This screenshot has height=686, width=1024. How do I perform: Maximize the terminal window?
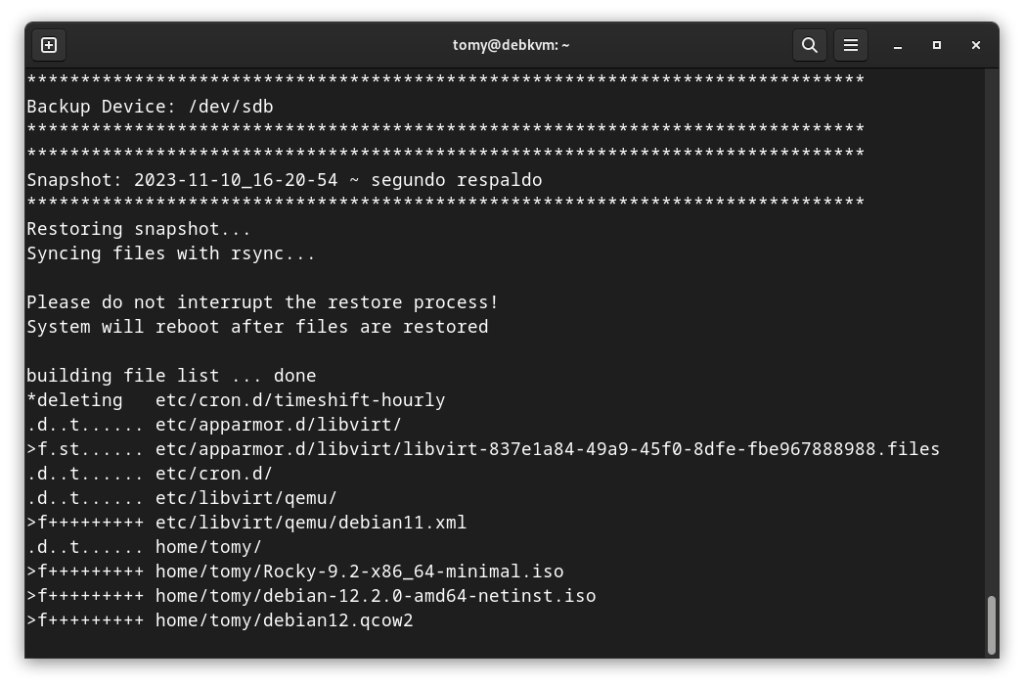pyautogui.click(x=937, y=45)
